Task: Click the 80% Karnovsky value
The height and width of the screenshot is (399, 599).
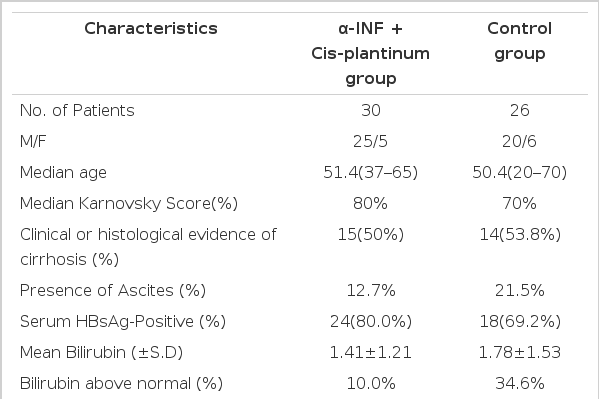Action: tap(371, 203)
